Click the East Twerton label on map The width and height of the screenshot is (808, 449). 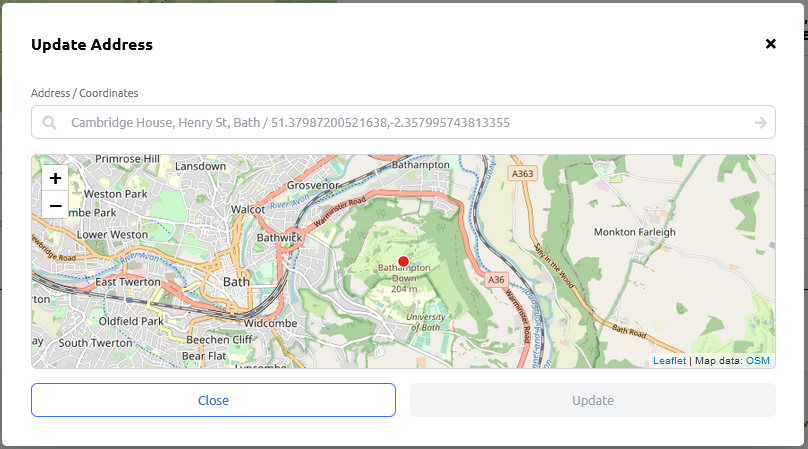click(128, 282)
